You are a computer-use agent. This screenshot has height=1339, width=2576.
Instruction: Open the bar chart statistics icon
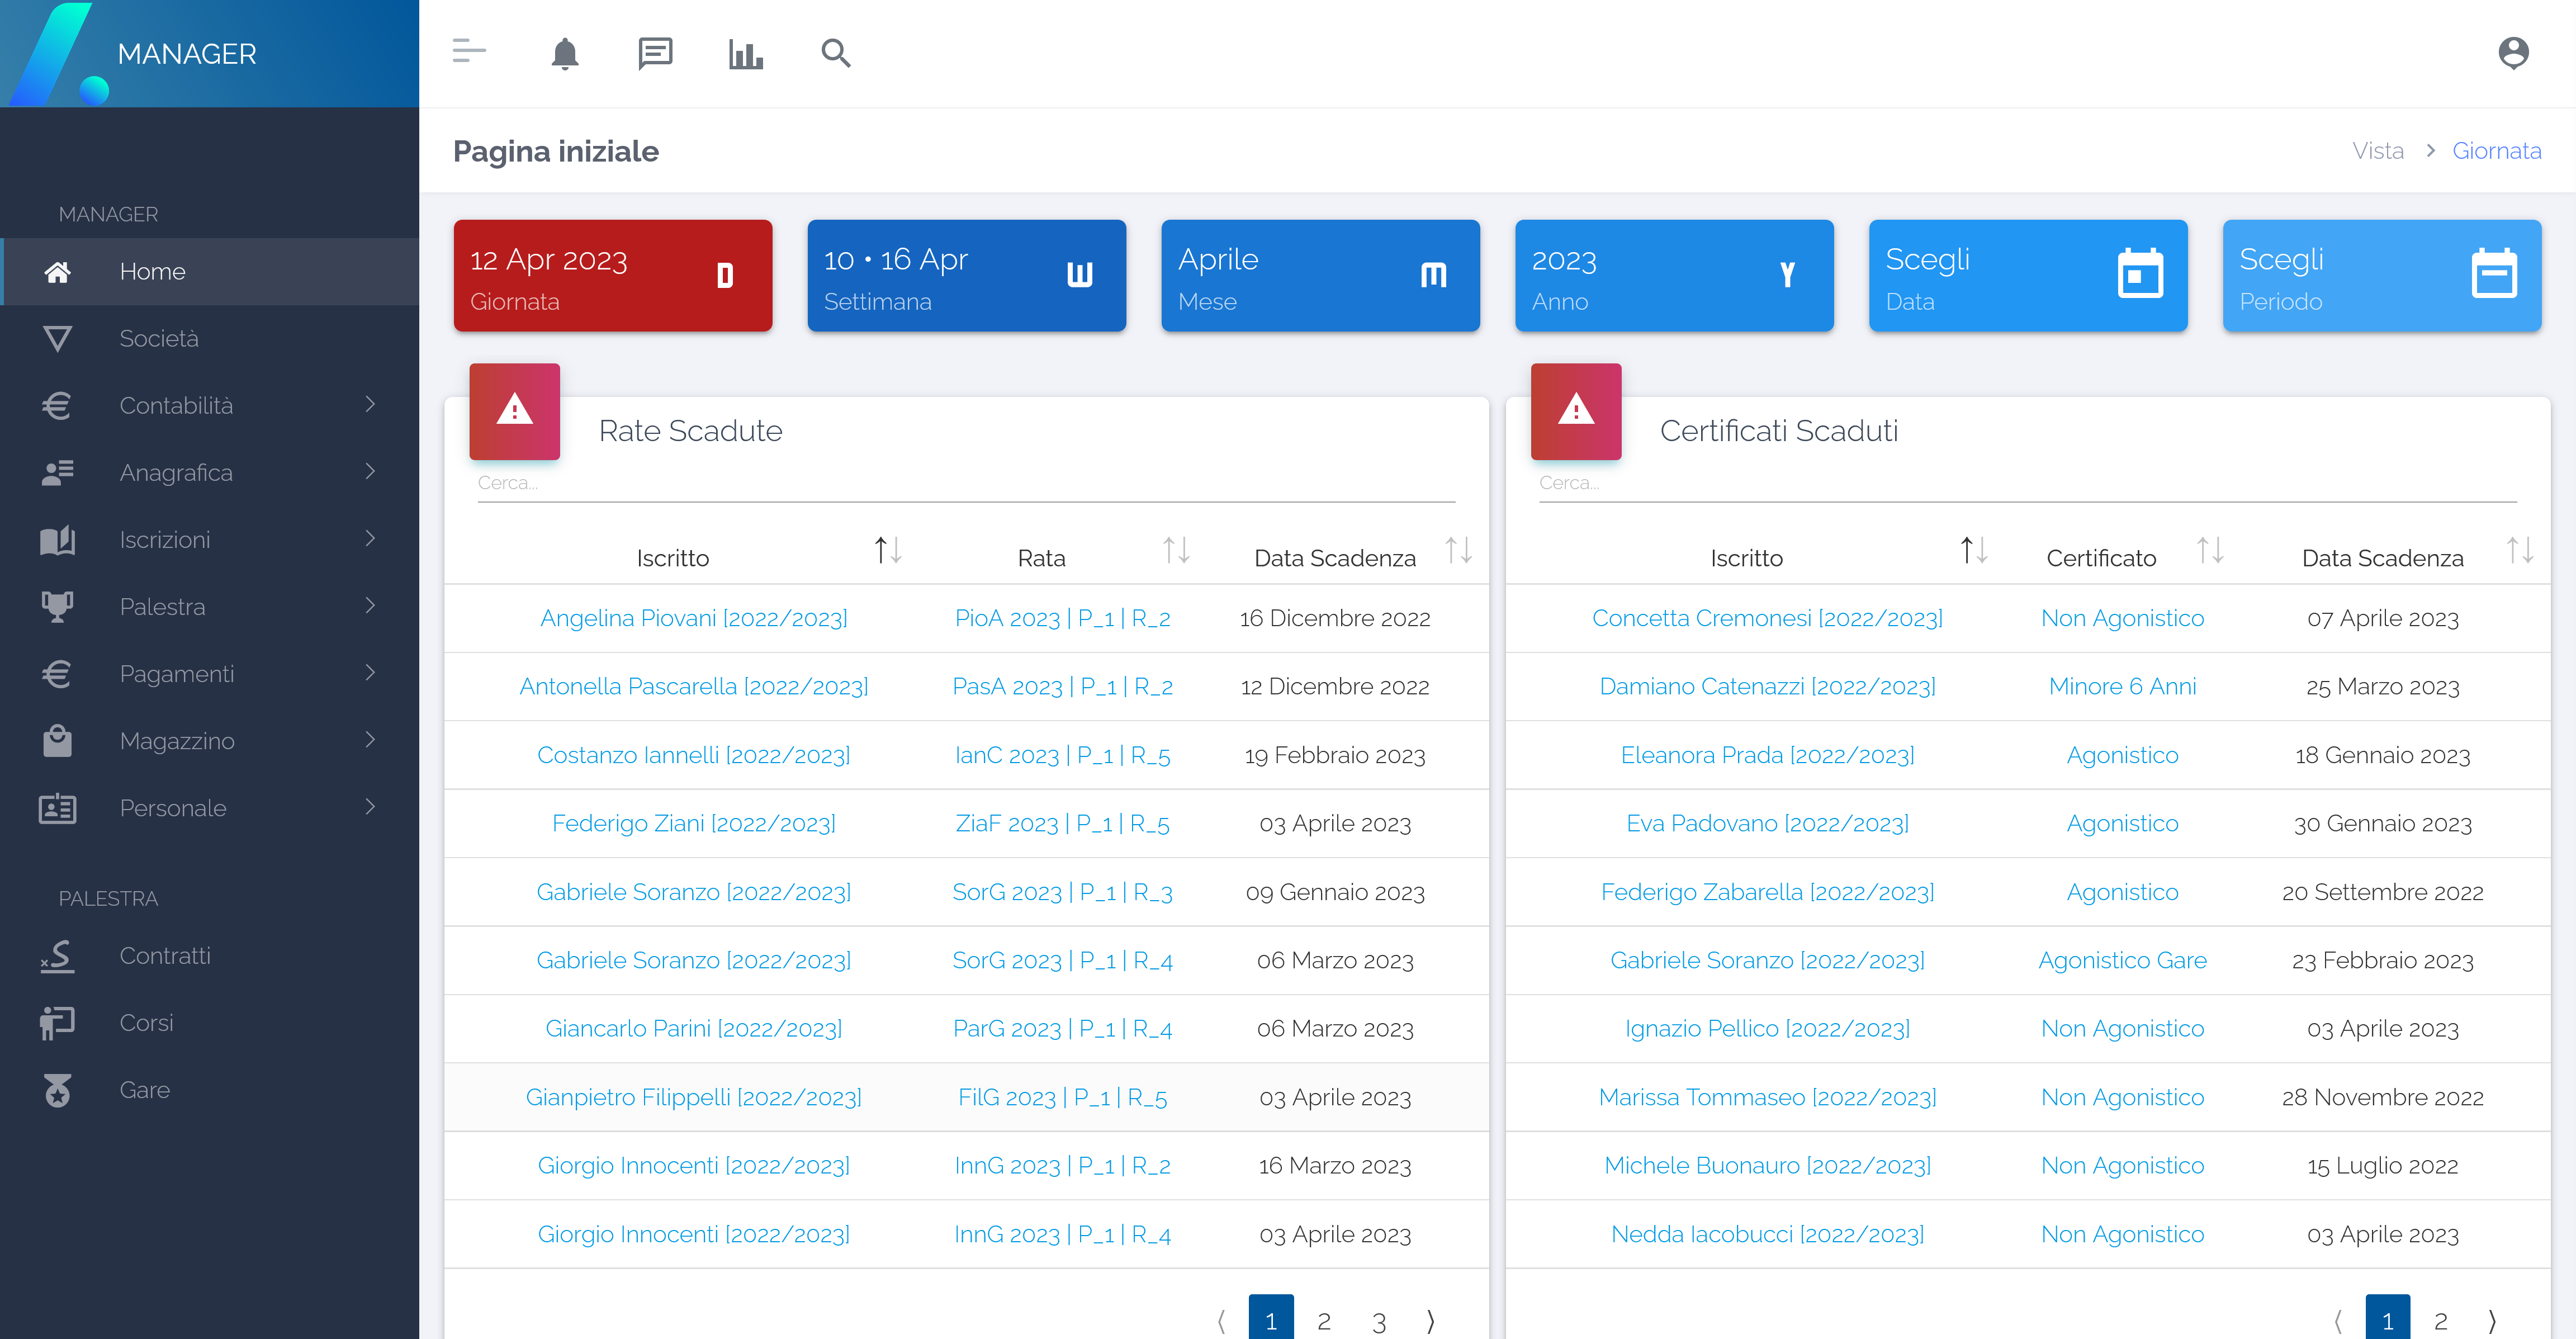tap(745, 53)
